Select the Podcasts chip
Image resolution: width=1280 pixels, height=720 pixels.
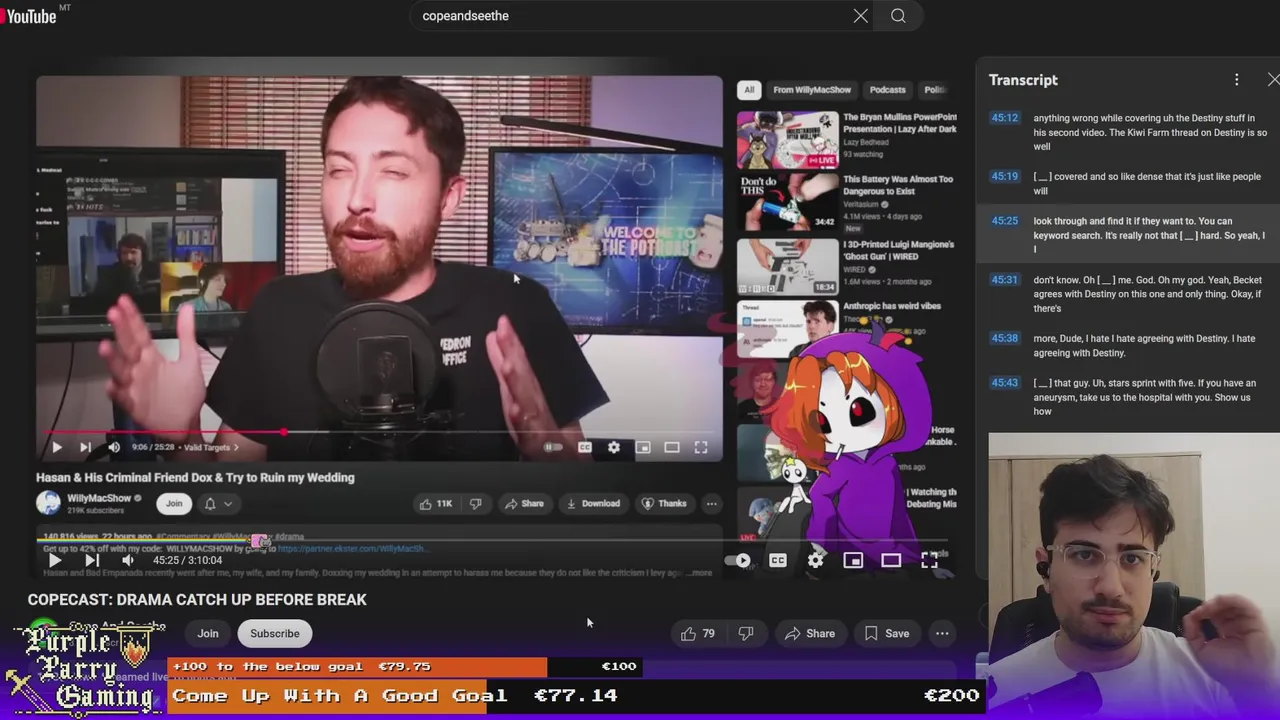[888, 90]
